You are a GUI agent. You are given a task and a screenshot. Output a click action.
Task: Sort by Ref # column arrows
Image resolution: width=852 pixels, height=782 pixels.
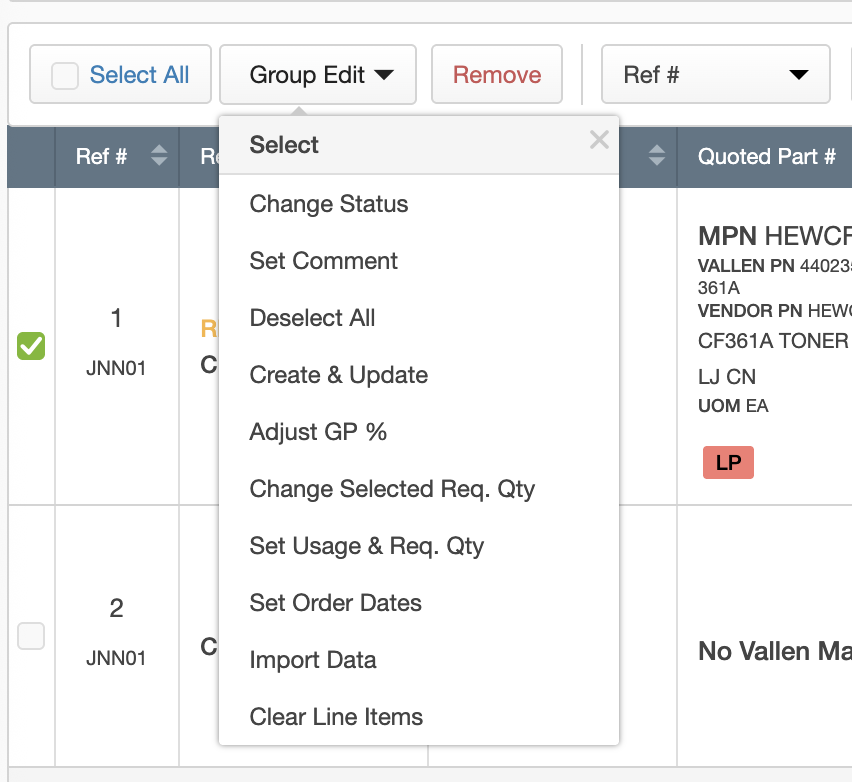click(158, 156)
